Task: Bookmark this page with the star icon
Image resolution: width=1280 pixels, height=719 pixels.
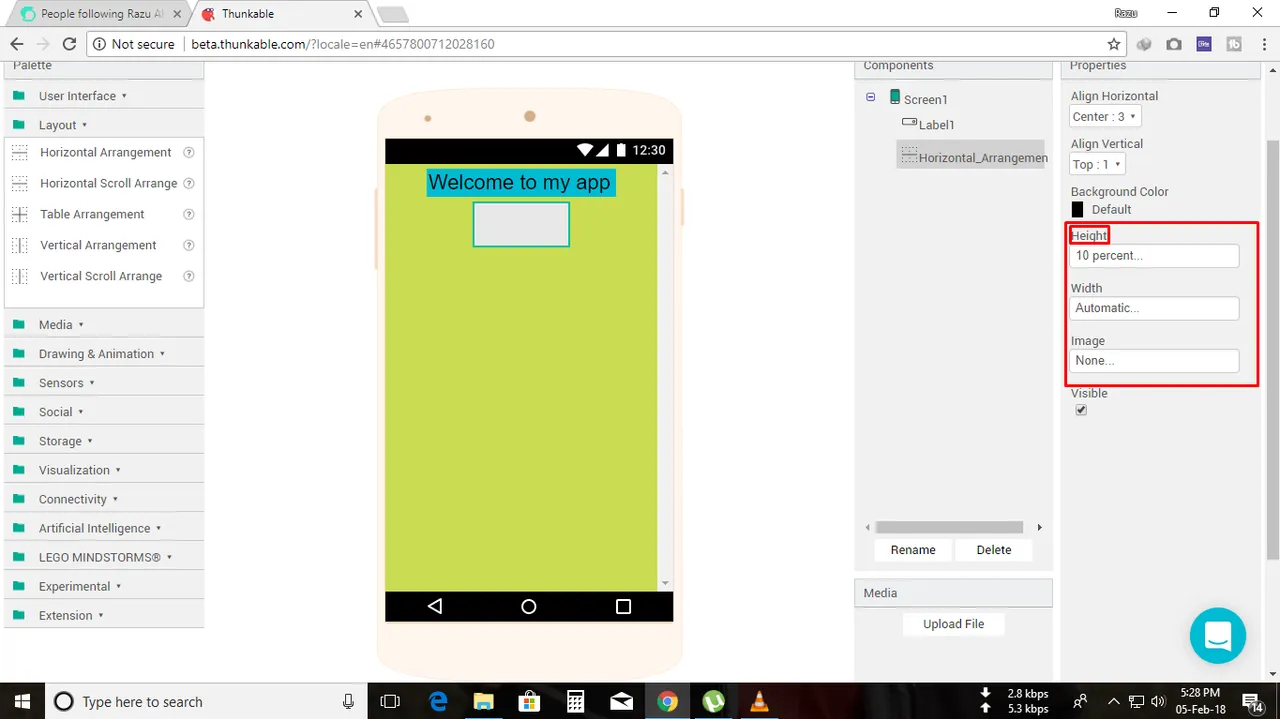Action: click(x=1114, y=44)
